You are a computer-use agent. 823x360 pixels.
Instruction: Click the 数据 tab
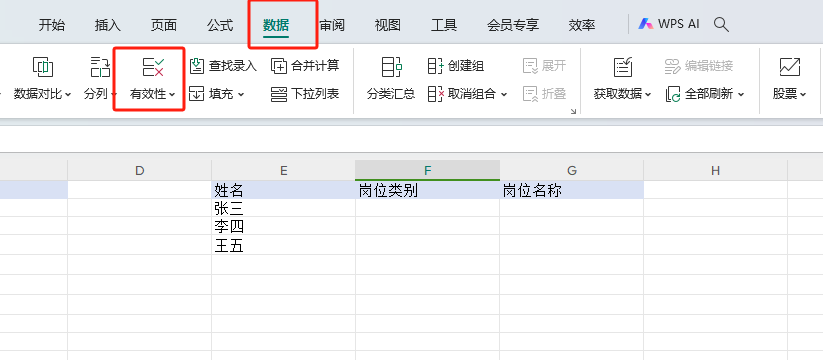pyautogui.click(x=276, y=25)
